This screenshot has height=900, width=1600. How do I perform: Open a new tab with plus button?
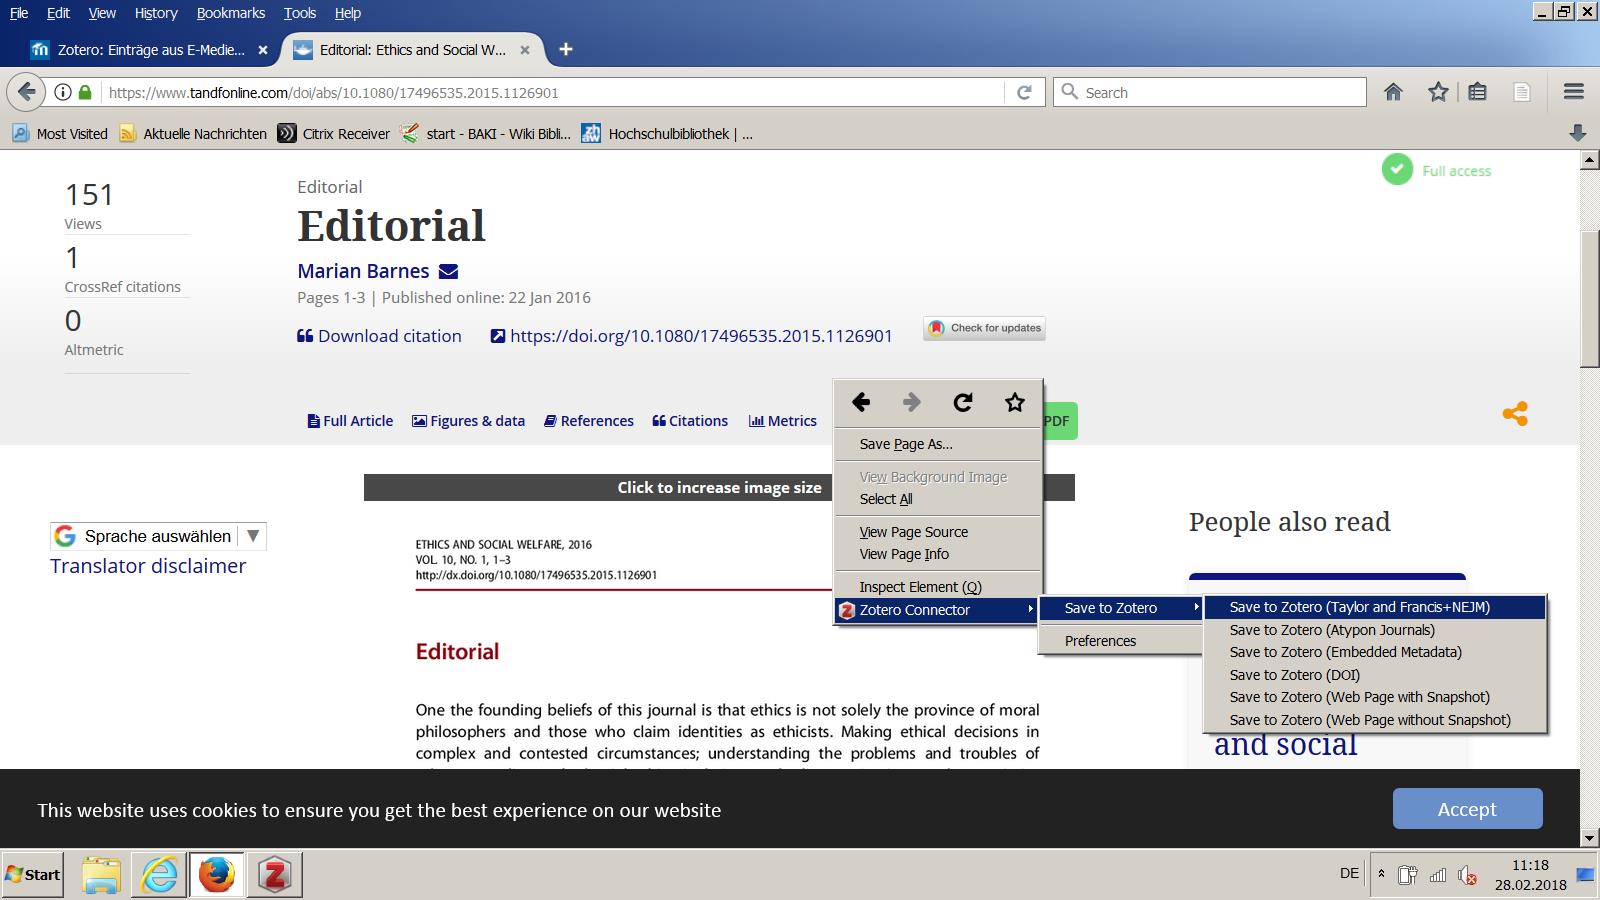click(x=566, y=49)
